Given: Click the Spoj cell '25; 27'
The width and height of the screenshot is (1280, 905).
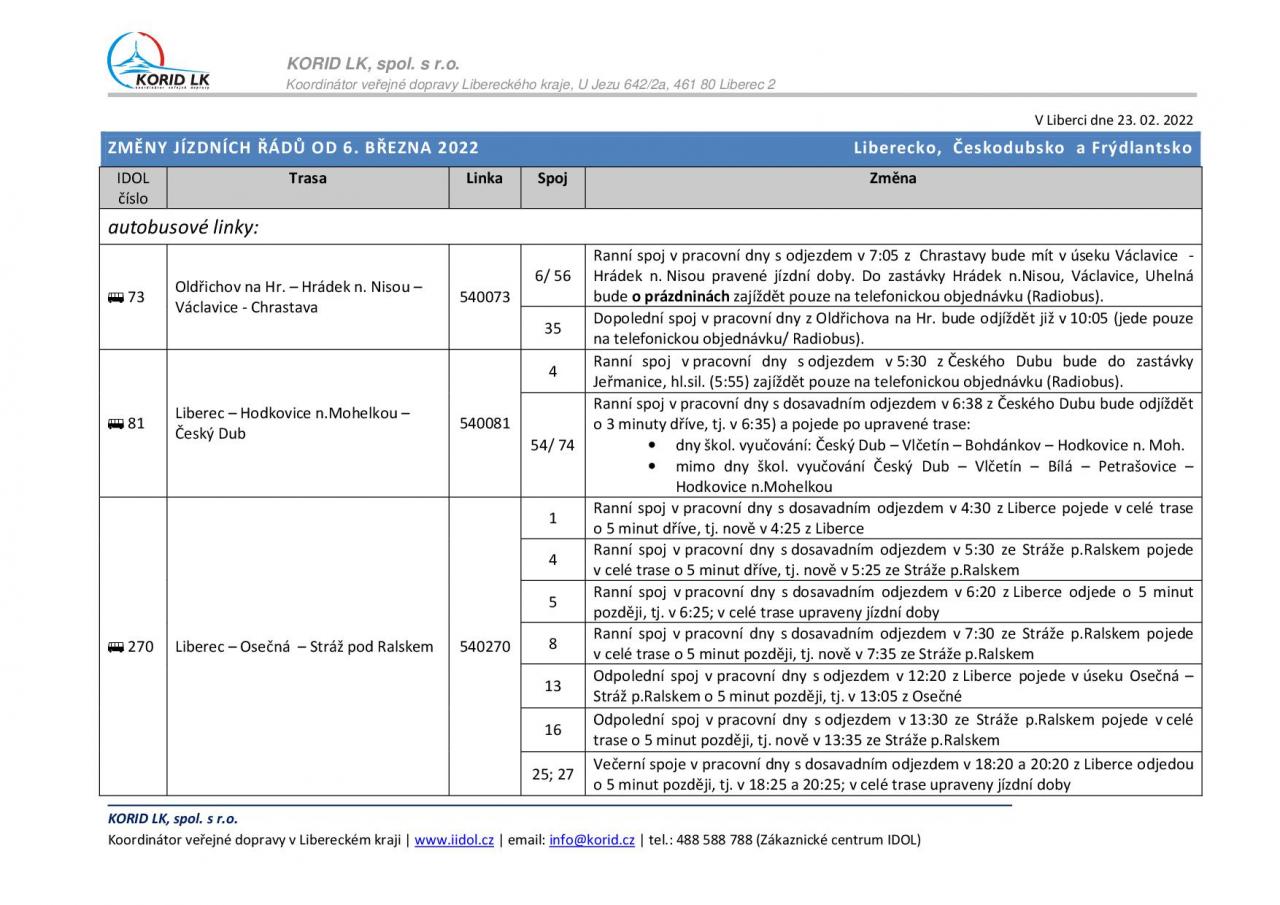Looking at the screenshot, I should [552, 774].
